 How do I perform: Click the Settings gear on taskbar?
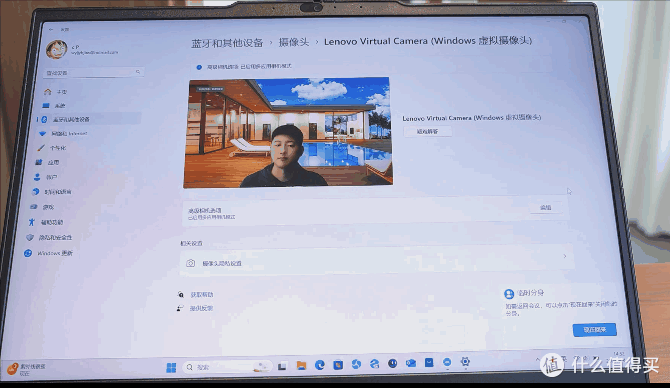pos(465,362)
